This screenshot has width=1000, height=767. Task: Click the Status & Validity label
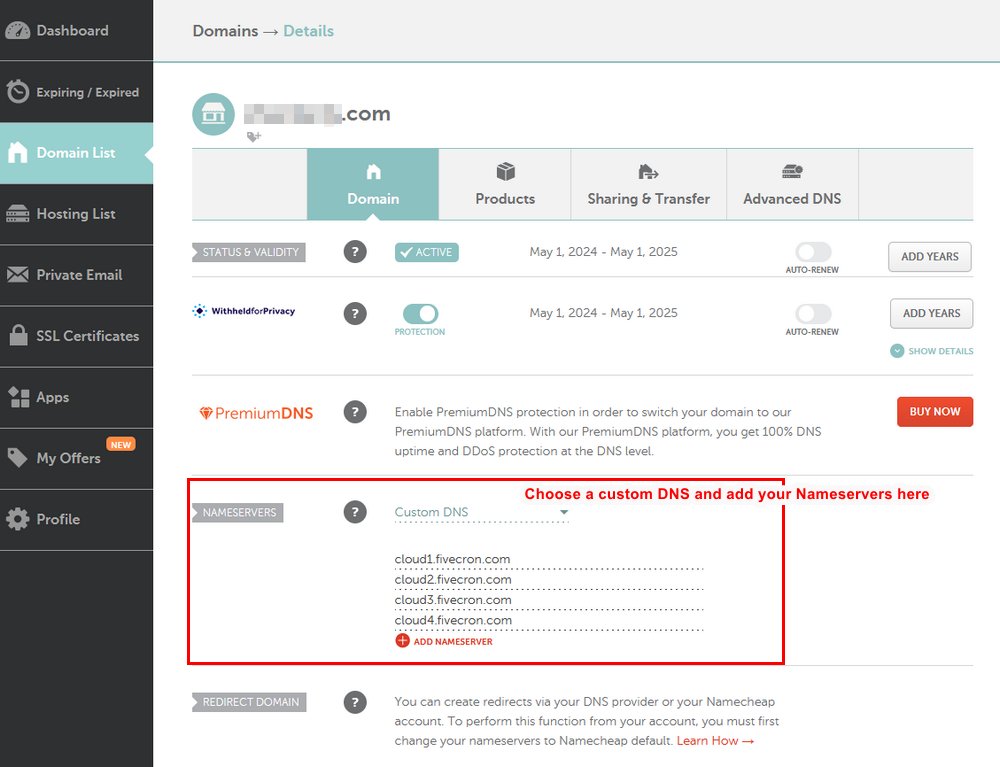249,252
